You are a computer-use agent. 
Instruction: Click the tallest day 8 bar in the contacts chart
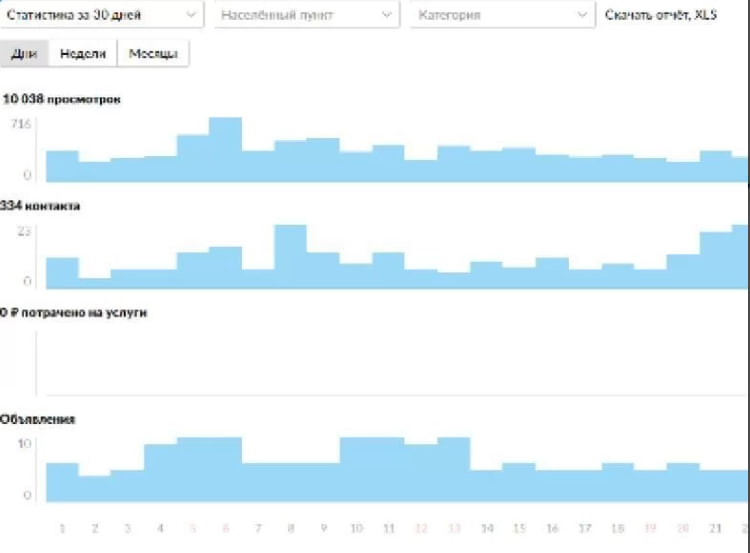tap(290, 257)
